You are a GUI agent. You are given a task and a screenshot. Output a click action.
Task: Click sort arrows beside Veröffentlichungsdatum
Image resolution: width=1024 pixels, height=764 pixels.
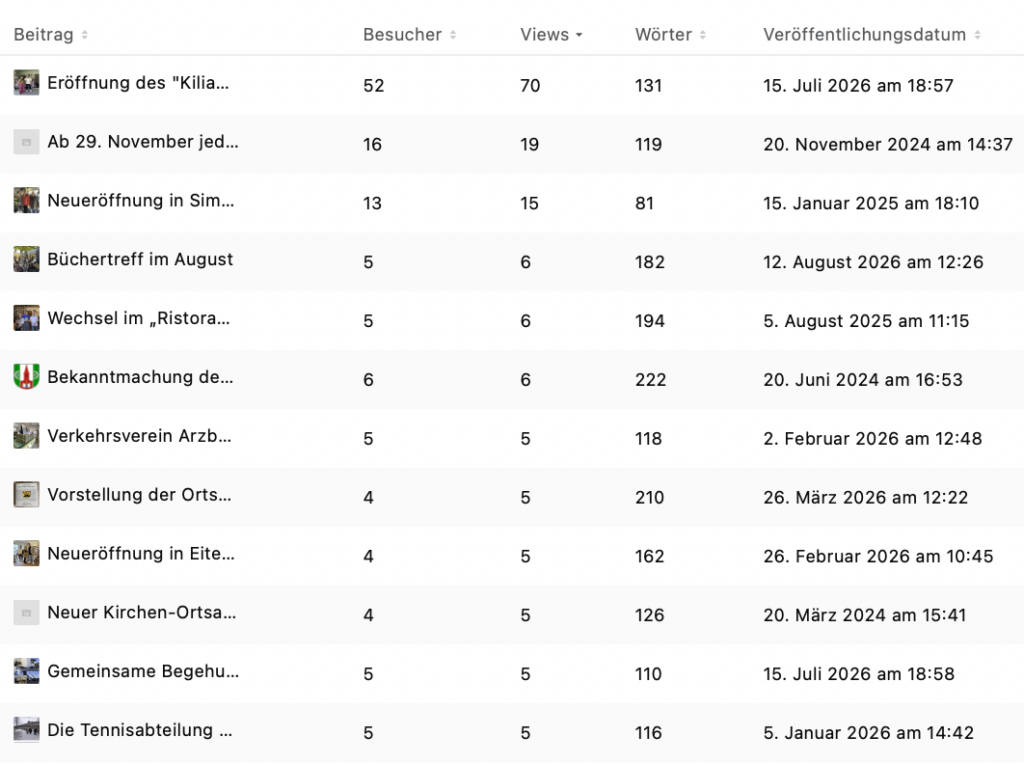coord(978,35)
